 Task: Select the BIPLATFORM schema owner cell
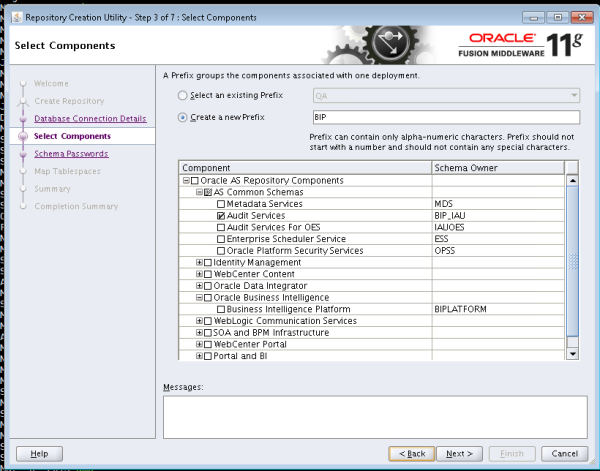point(498,309)
